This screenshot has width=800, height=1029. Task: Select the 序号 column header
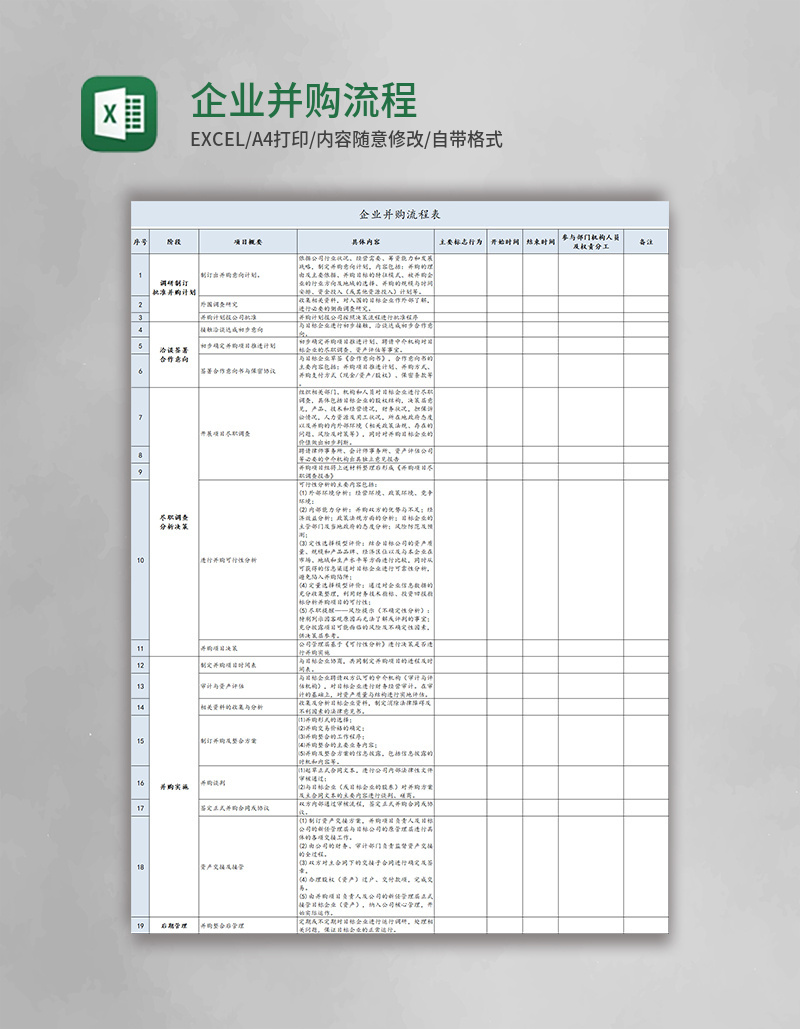tap(140, 242)
